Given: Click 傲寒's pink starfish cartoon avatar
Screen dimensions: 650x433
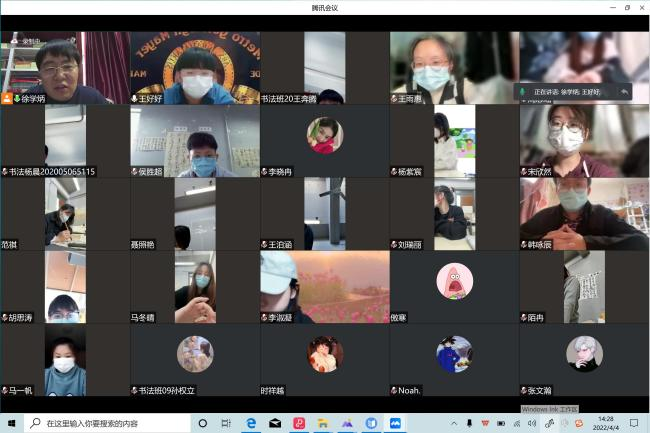Looking at the screenshot, I should click(x=454, y=281).
